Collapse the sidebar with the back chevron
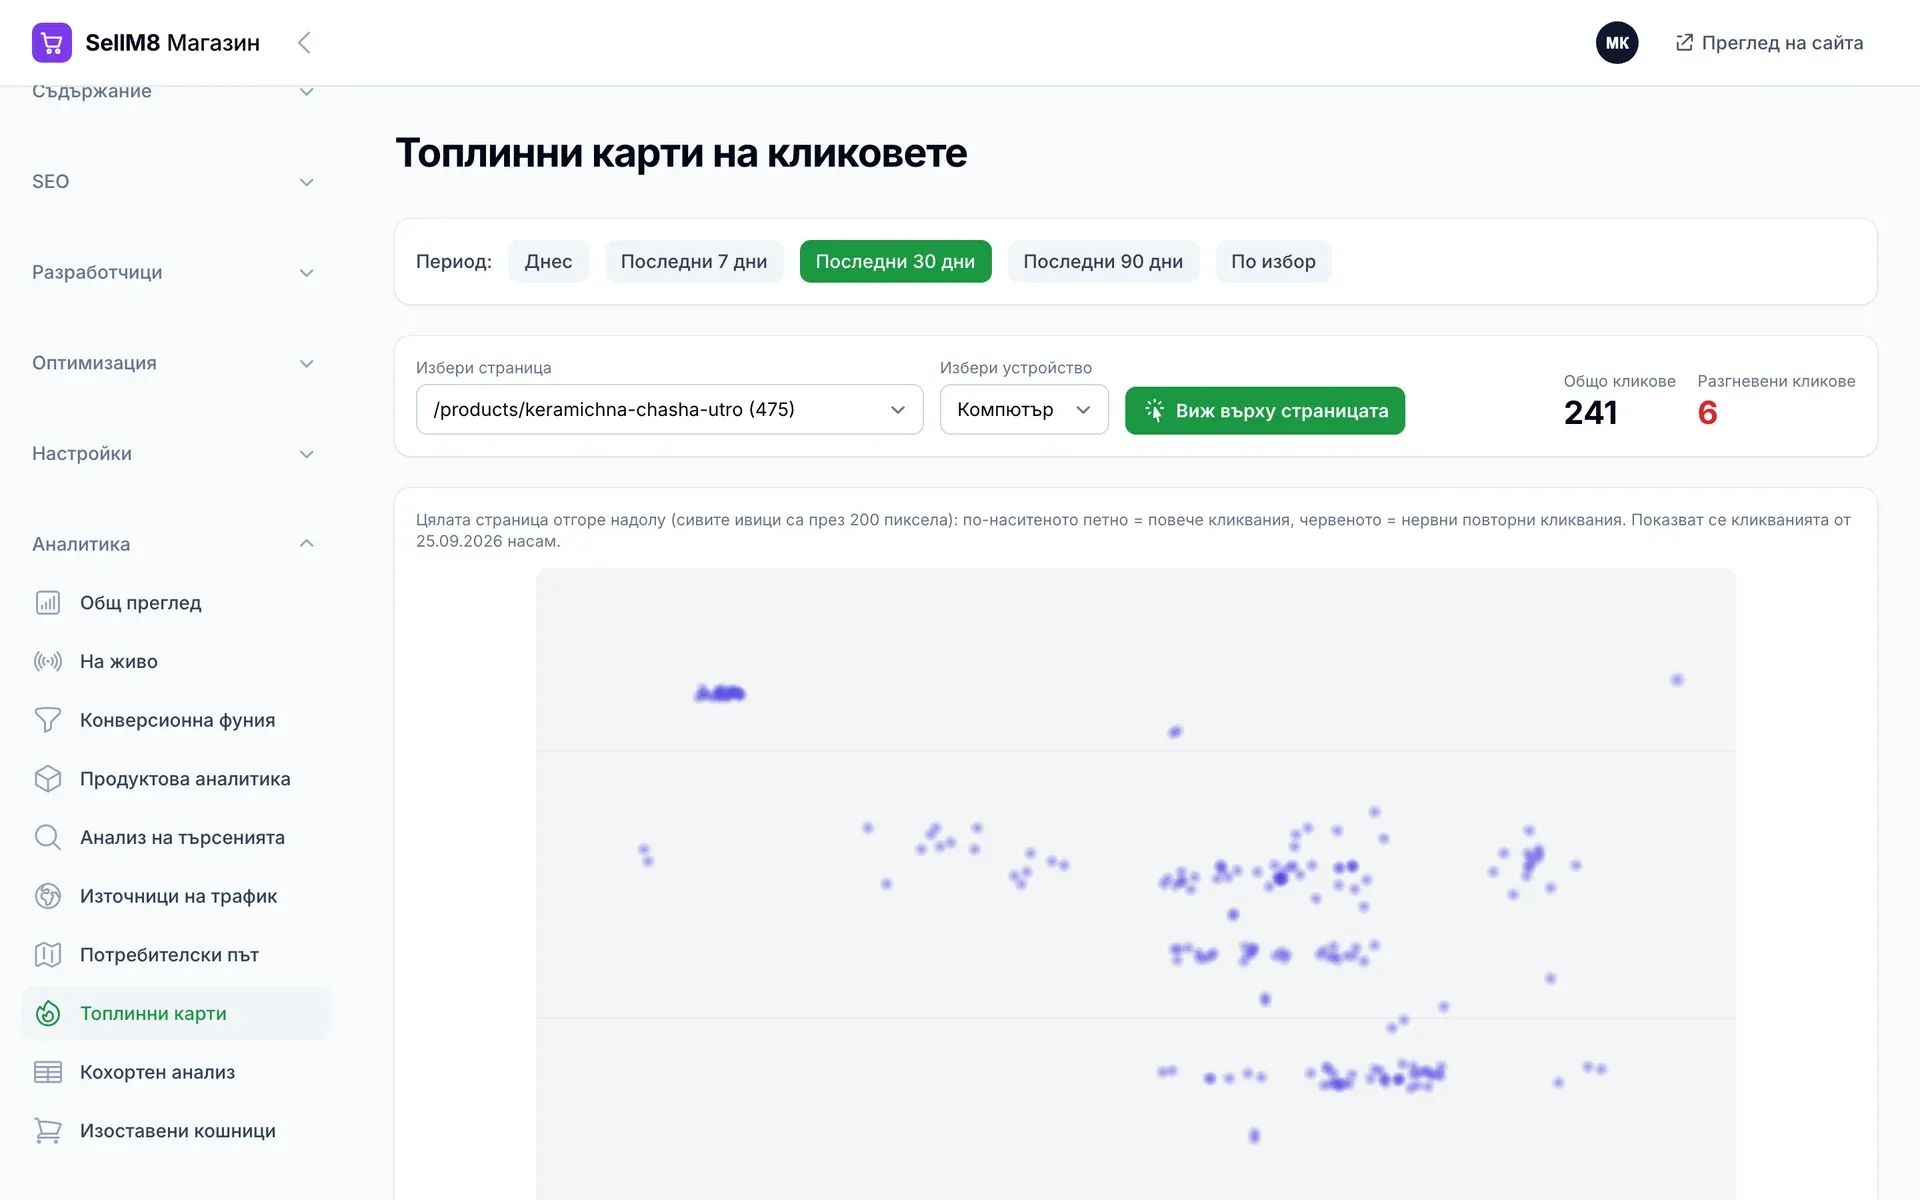Image resolution: width=1920 pixels, height=1200 pixels. [x=305, y=43]
